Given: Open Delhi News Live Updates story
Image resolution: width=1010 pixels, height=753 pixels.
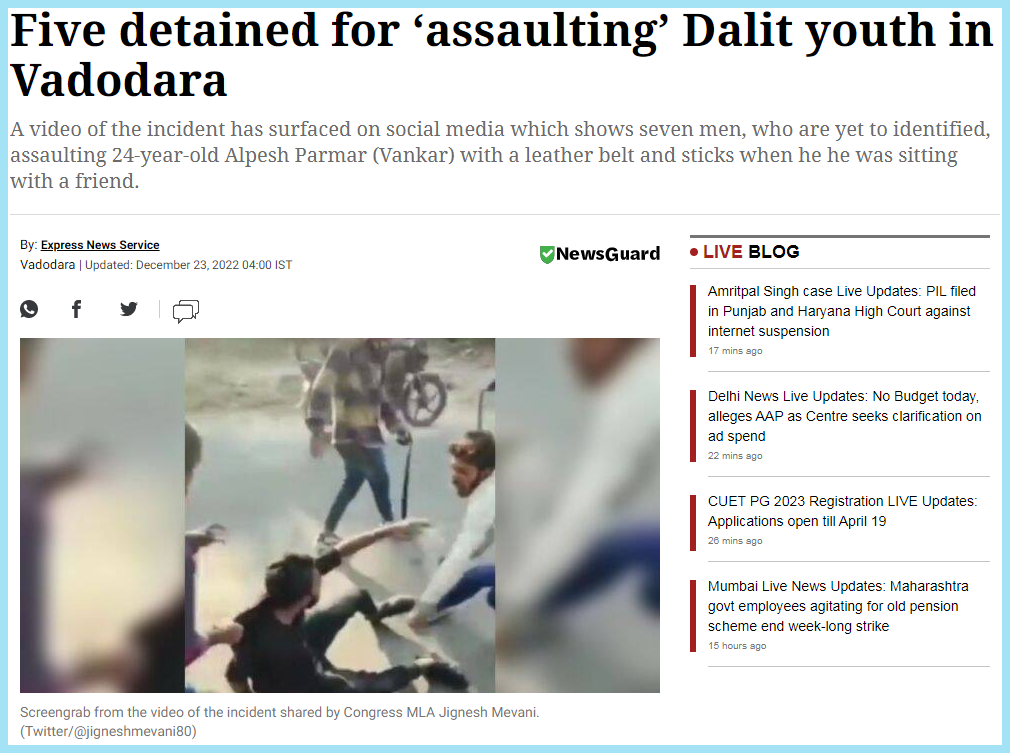Looking at the screenshot, I should (x=844, y=416).
